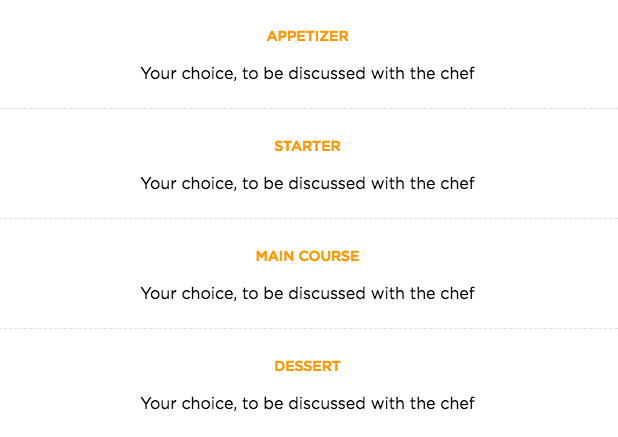This screenshot has width=618, height=437.
Task: Select the DESSERT heading
Action: tap(307, 366)
